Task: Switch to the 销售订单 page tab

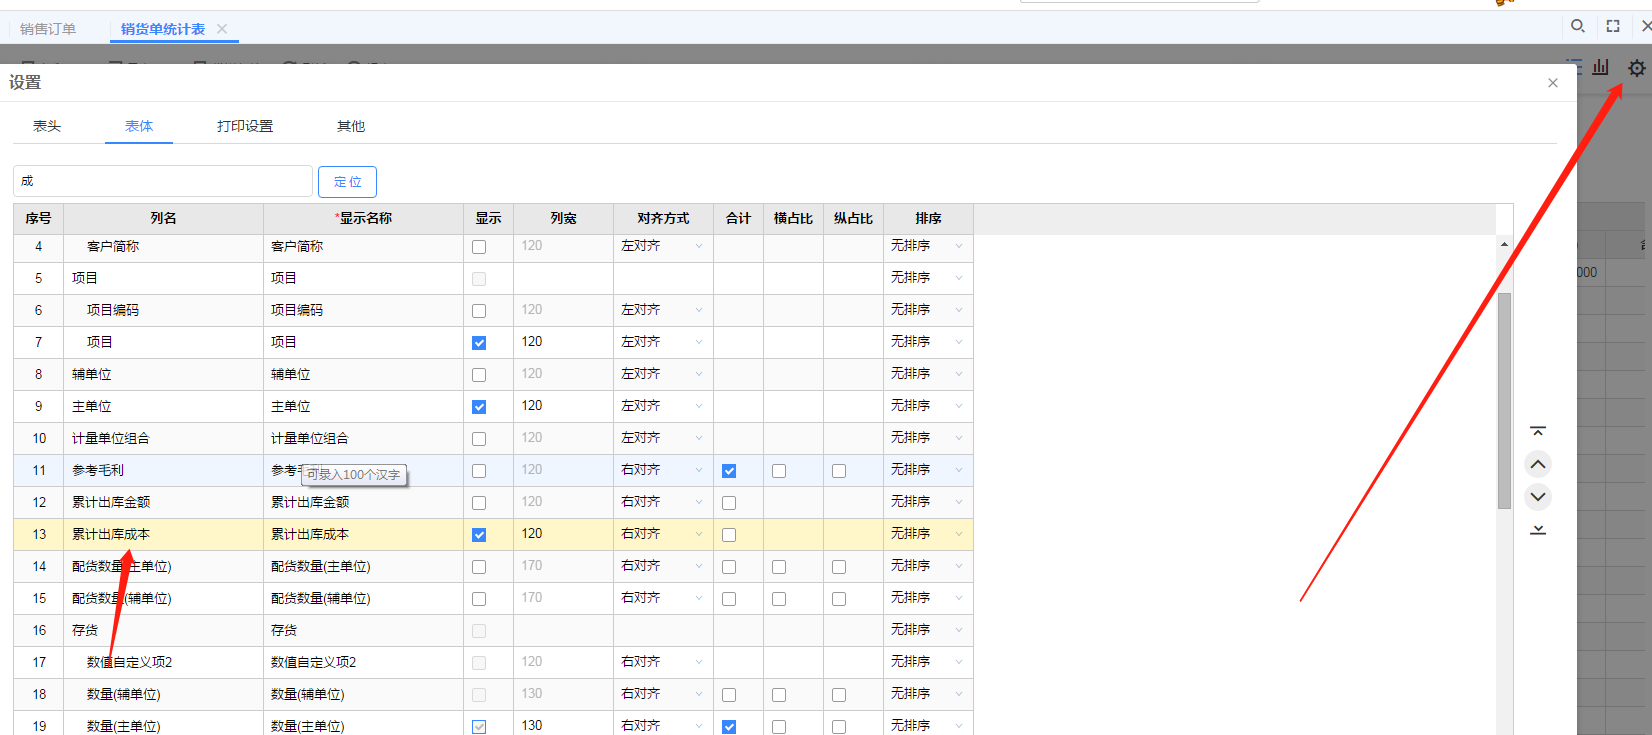Action: [x=48, y=29]
